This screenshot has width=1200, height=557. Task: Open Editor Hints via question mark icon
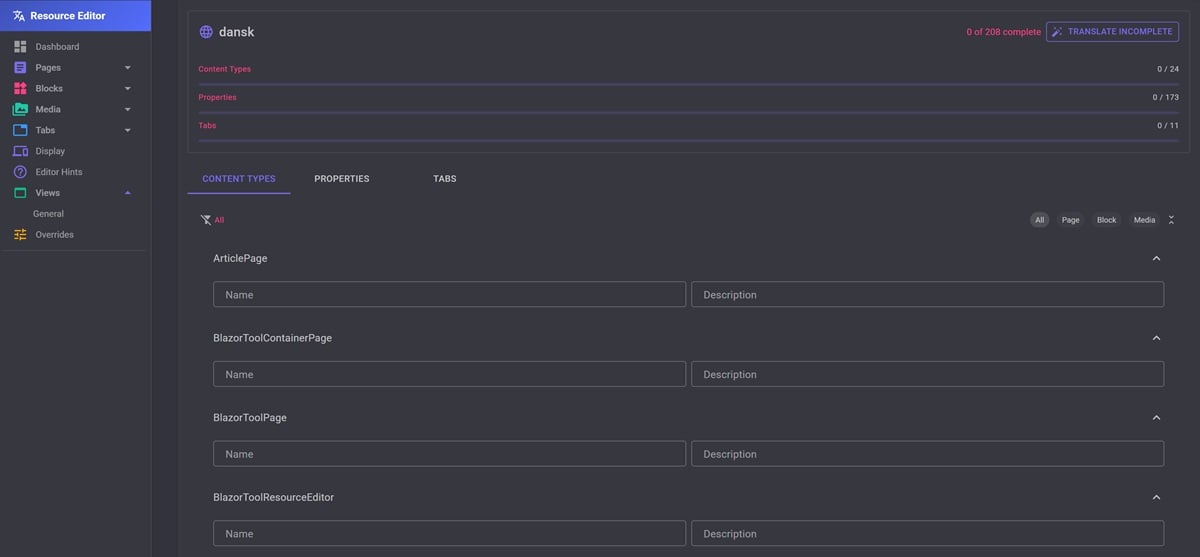point(20,172)
